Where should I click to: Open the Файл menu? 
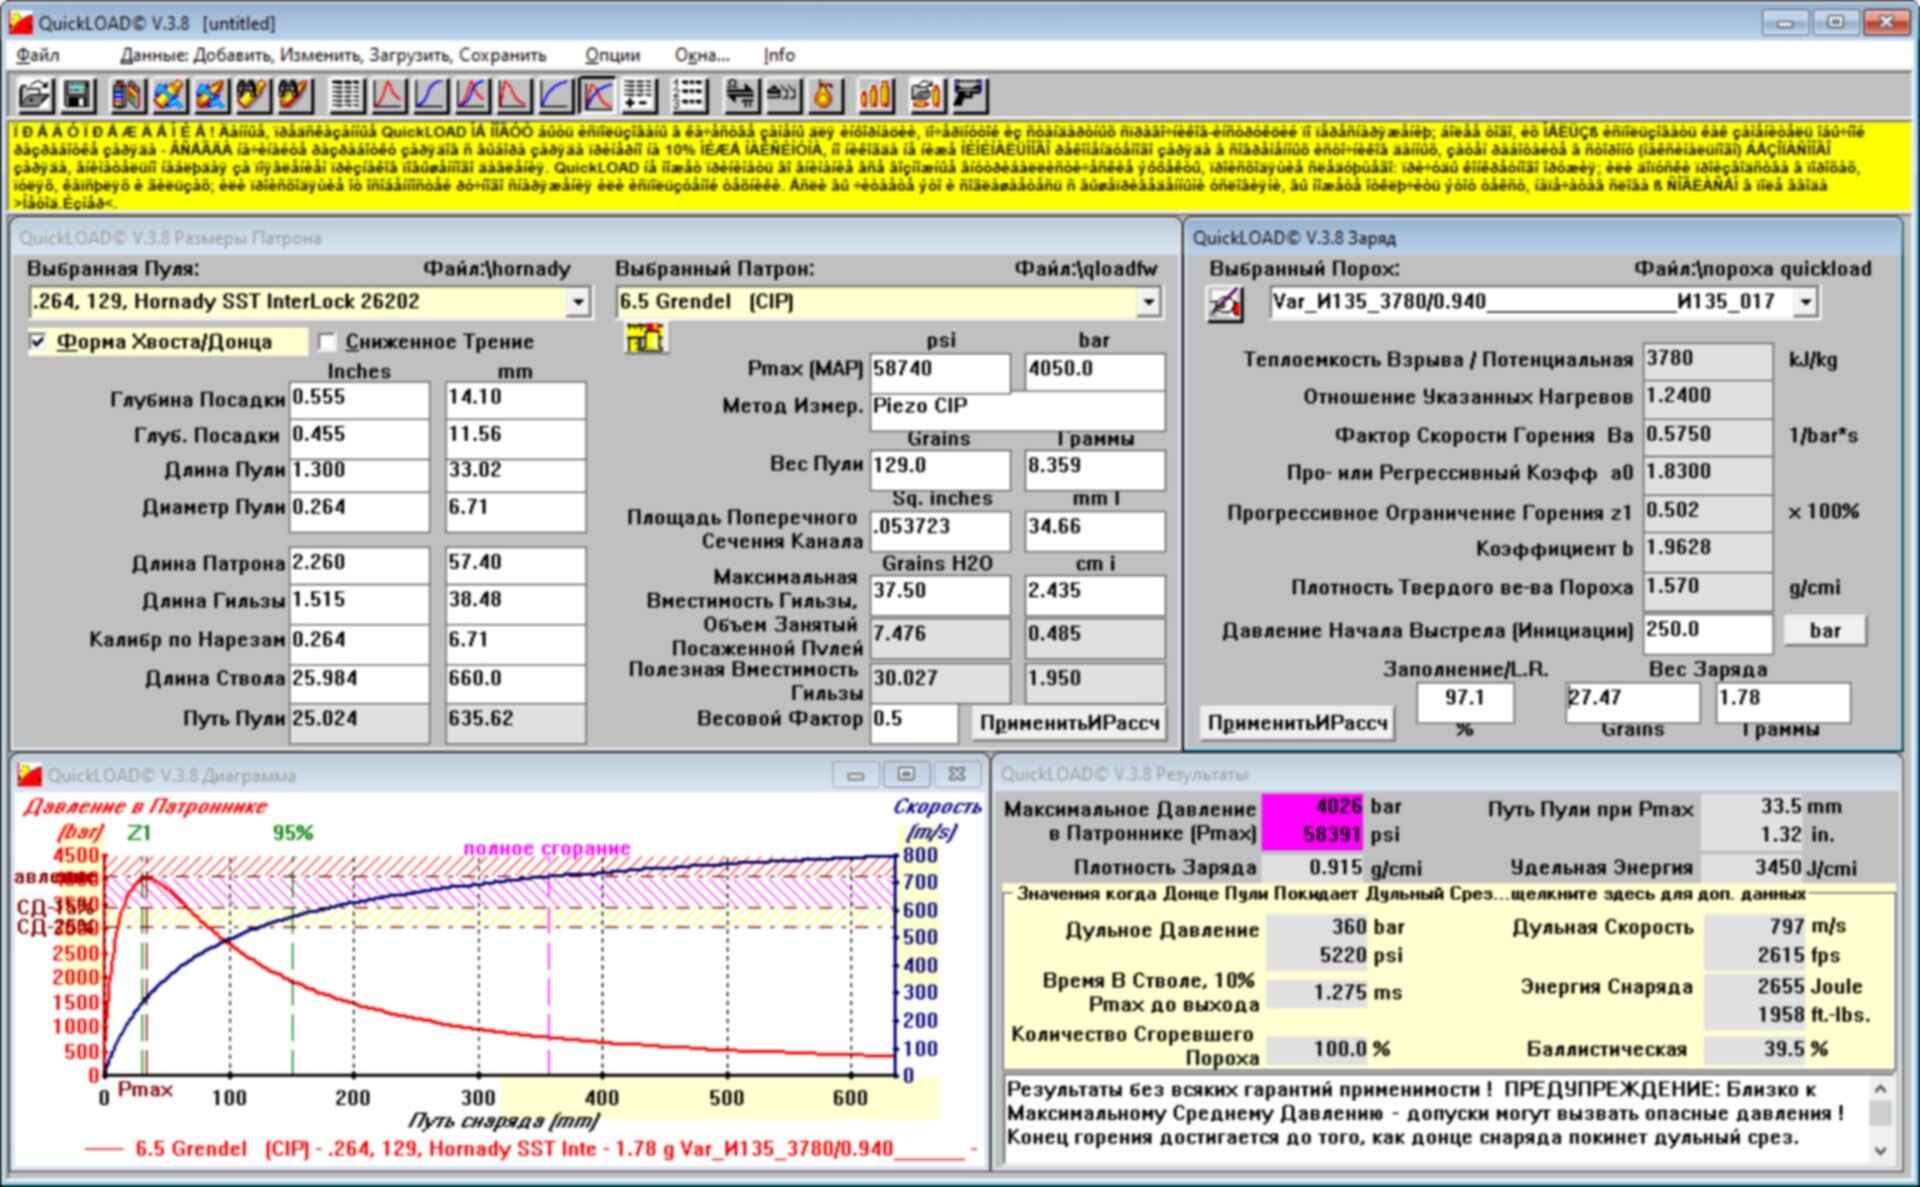(38, 55)
